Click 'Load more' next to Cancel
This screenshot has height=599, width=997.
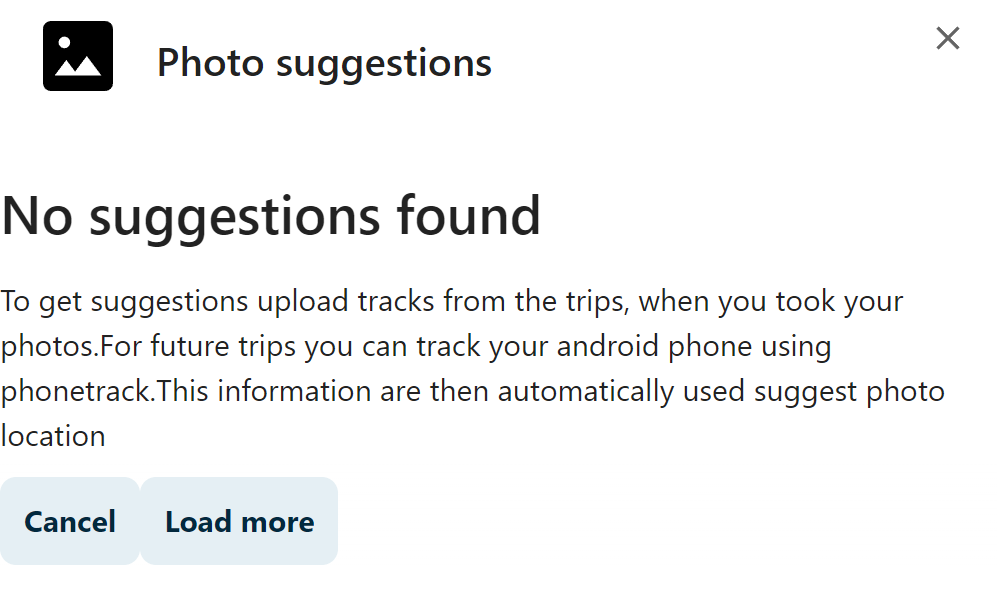click(x=239, y=521)
